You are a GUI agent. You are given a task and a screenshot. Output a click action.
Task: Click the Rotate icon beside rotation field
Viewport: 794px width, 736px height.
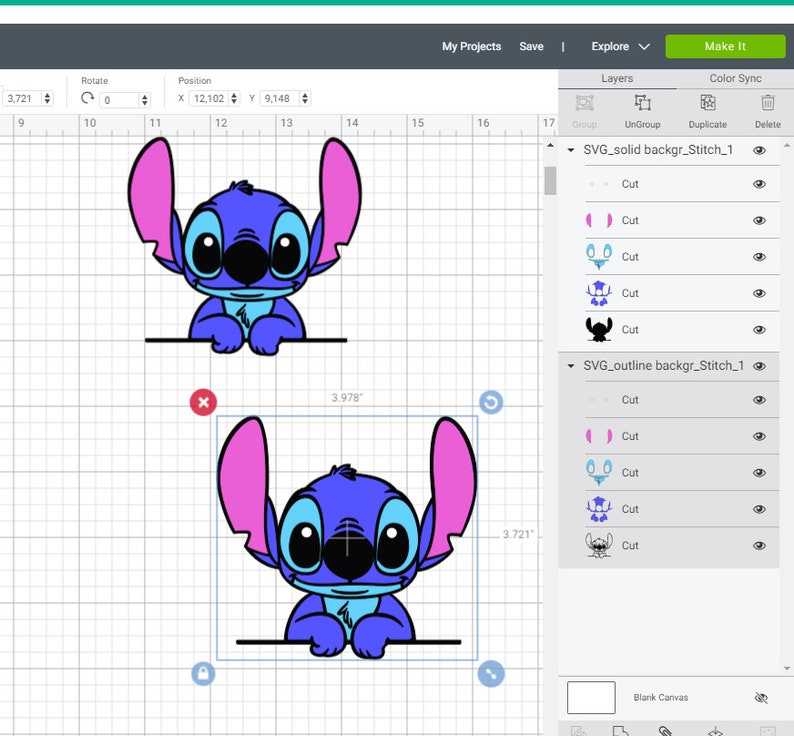click(88, 98)
